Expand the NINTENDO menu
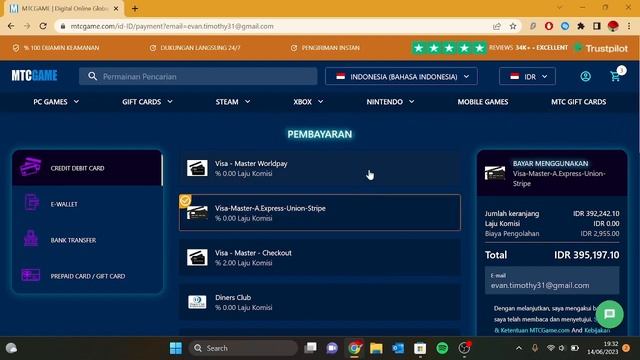The height and width of the screenshot is (360, 640). tap(390, 102)
